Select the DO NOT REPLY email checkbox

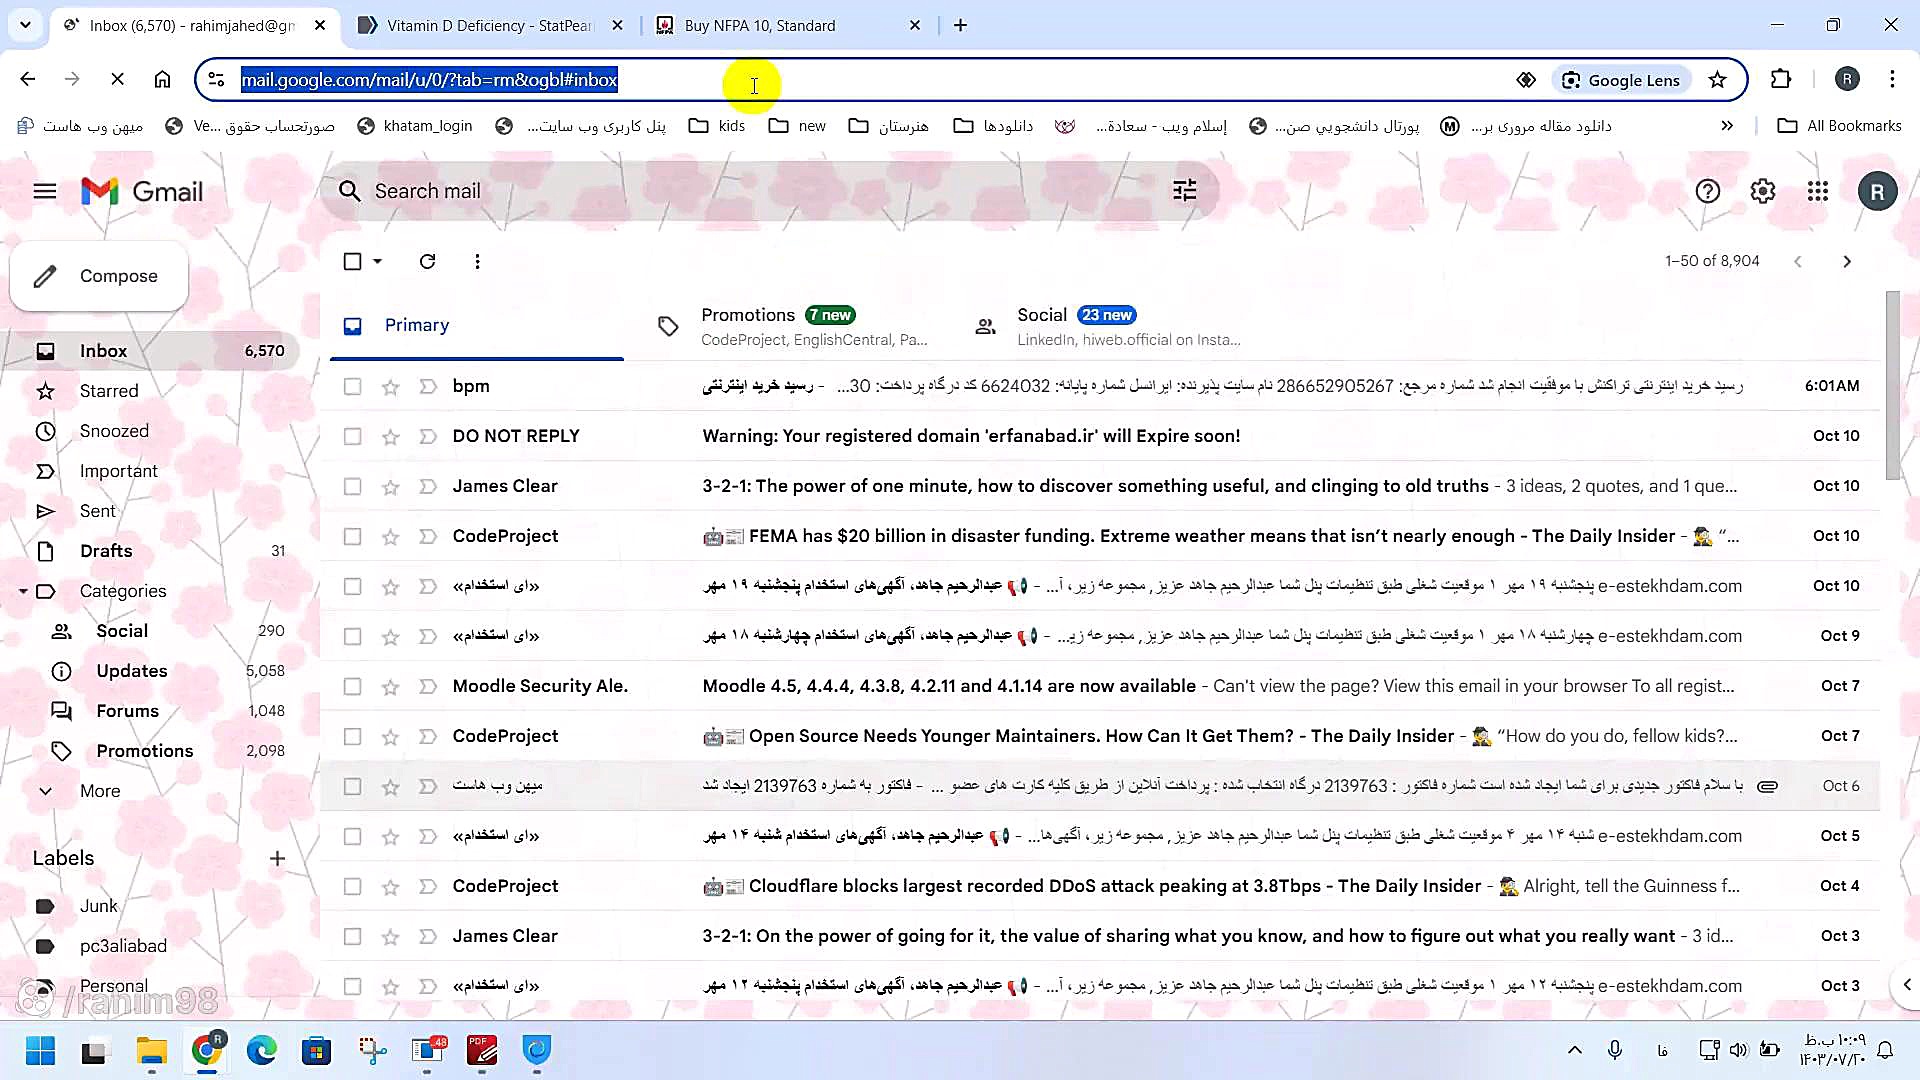(x=352, y=437)
